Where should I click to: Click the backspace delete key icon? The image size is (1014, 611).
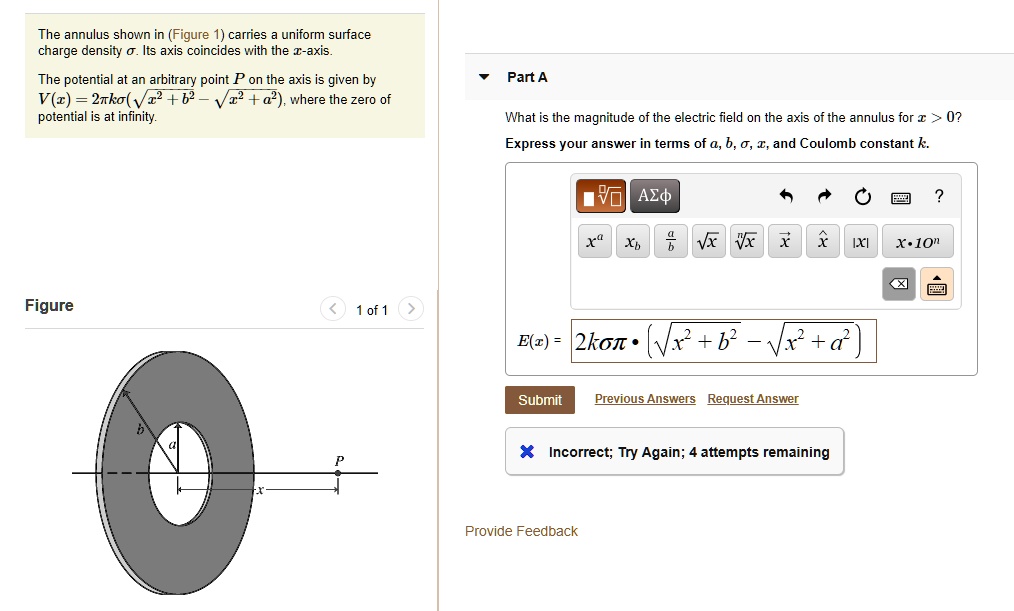[x=899, y=284]
